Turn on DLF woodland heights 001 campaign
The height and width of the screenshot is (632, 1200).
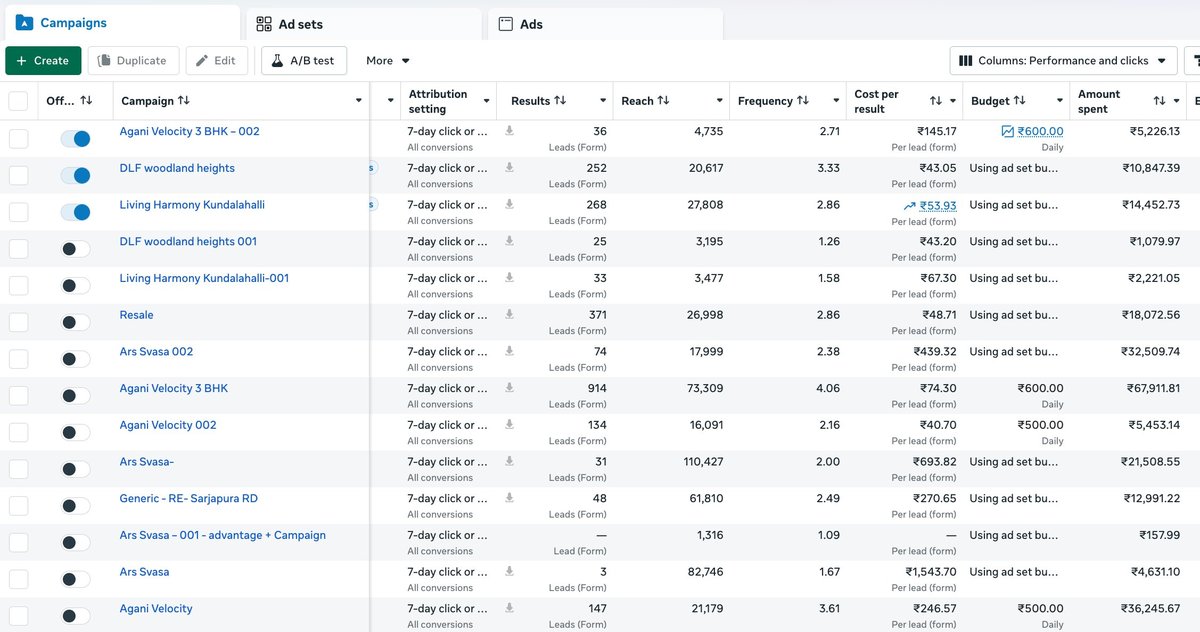(x=75, y=249)
